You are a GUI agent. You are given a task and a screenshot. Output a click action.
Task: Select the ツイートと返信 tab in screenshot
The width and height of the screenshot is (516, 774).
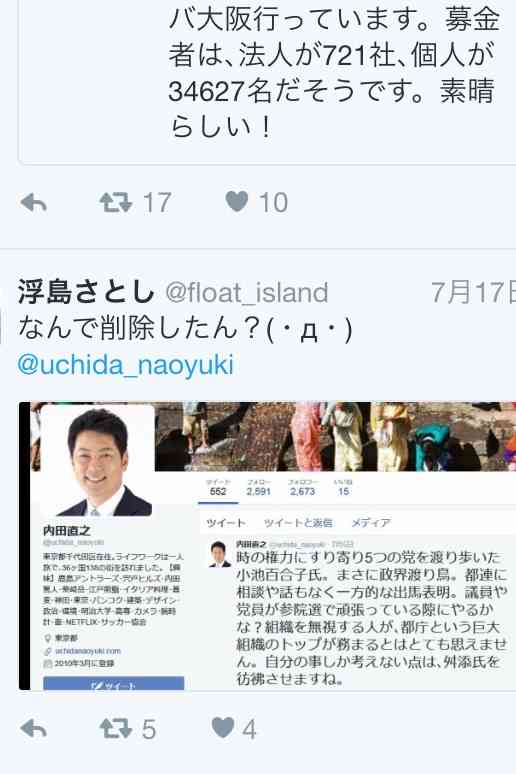pos(298,523)
